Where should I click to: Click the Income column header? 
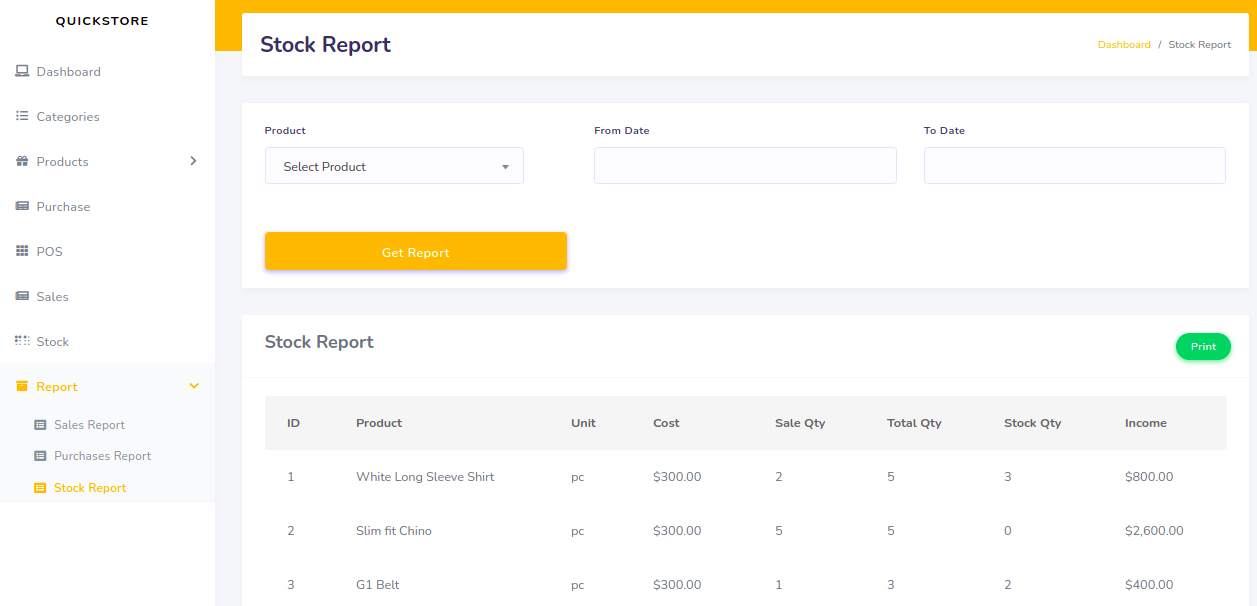pyautogui.click(x=1146, y=423)
